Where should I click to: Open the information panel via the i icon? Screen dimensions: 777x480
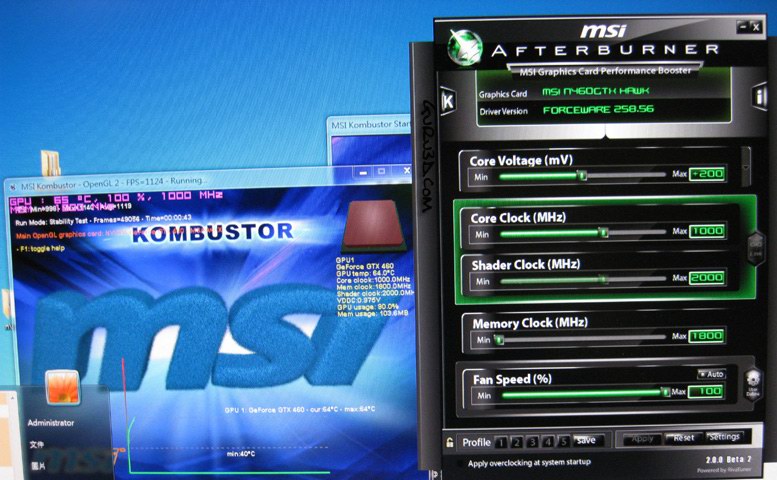click(760, 97)
